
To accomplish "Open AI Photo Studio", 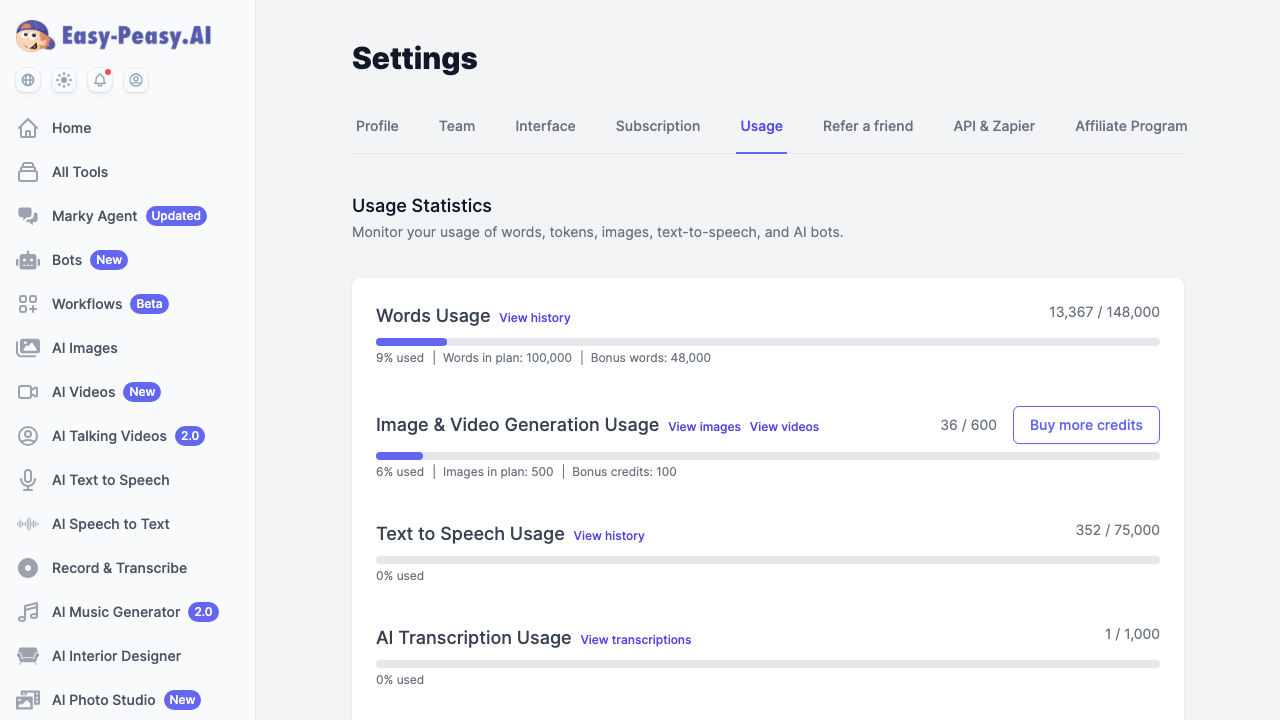I will click(x=103, y=700).
